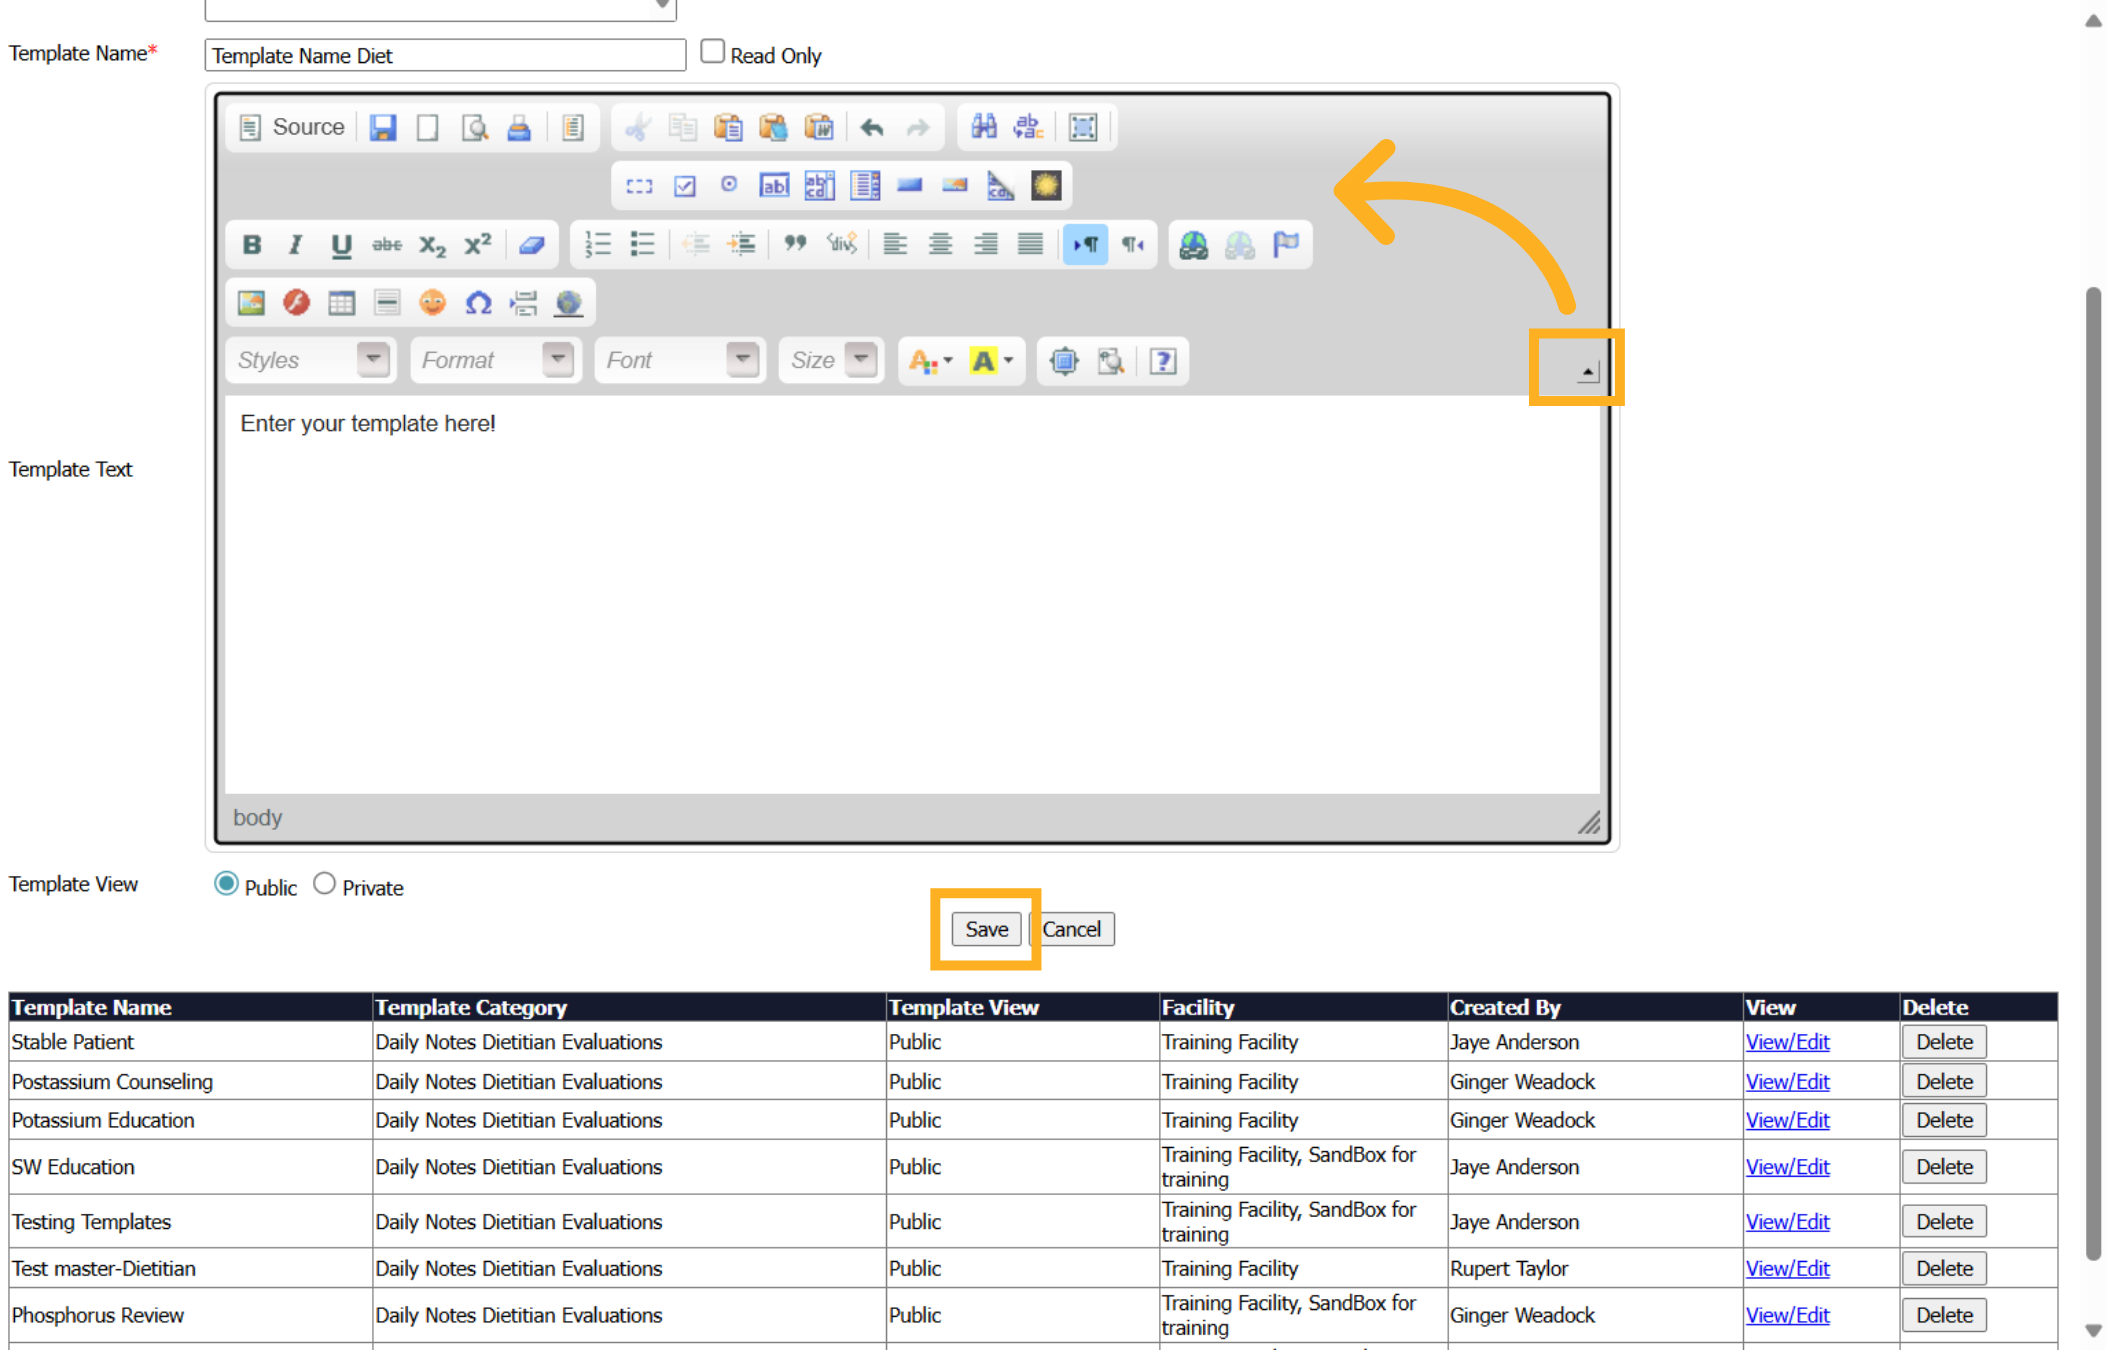Insert a smiley emoticon
The height and width of the screenshot is (1350, 2106).
[x=432, y=303]
